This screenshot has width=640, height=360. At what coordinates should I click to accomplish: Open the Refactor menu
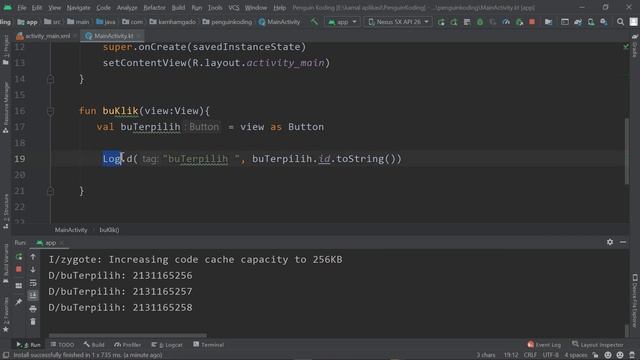pyautogui.click(x=154, y=8)
